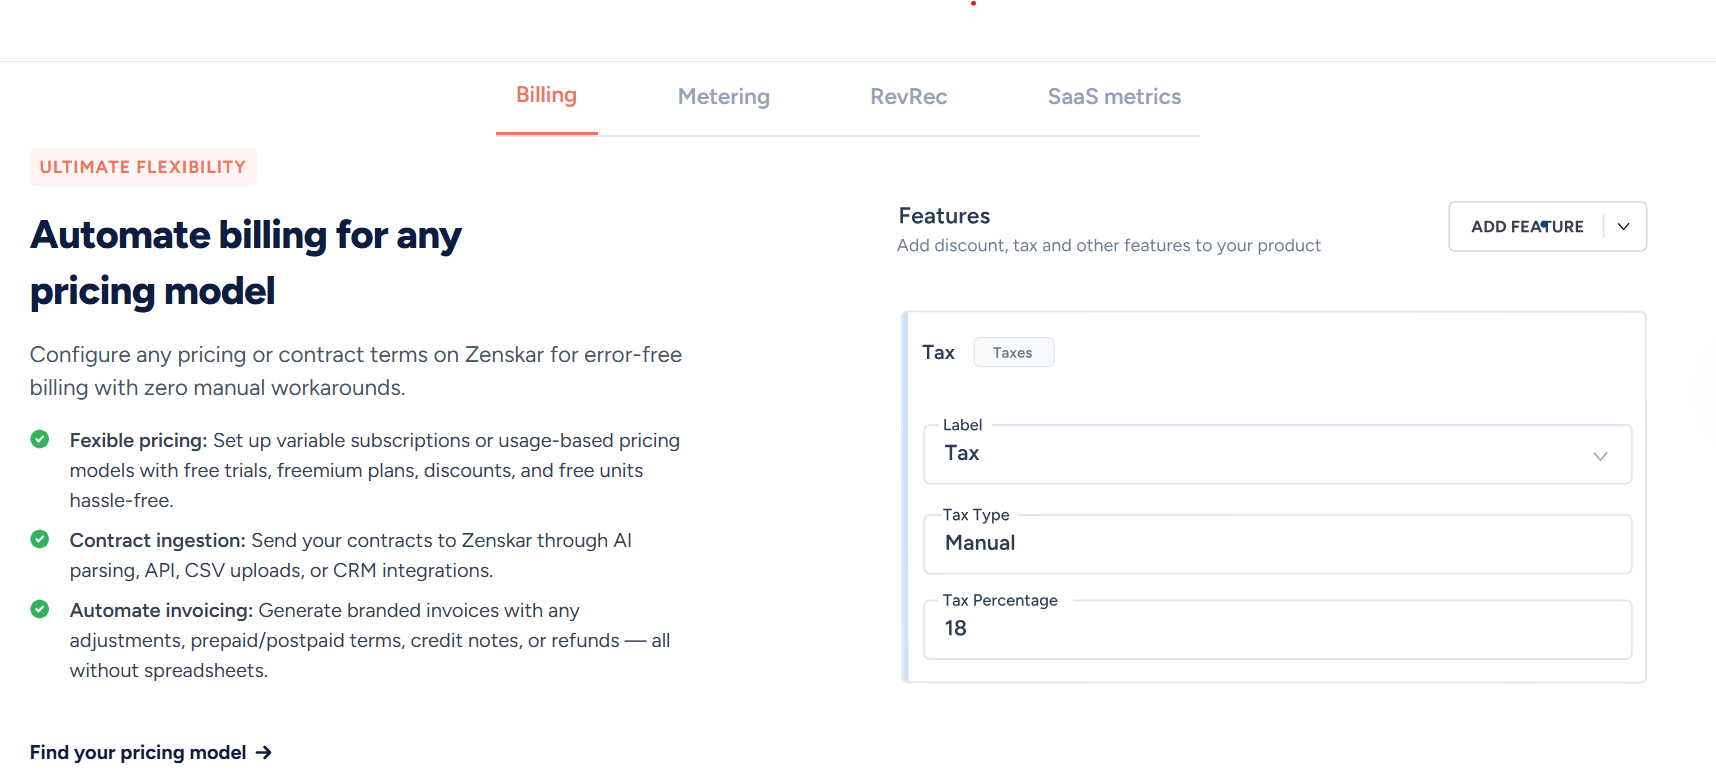Screen dimensions: 1716x784
Task: Open the Label dropdown showing Tax
Action: 1277,454
